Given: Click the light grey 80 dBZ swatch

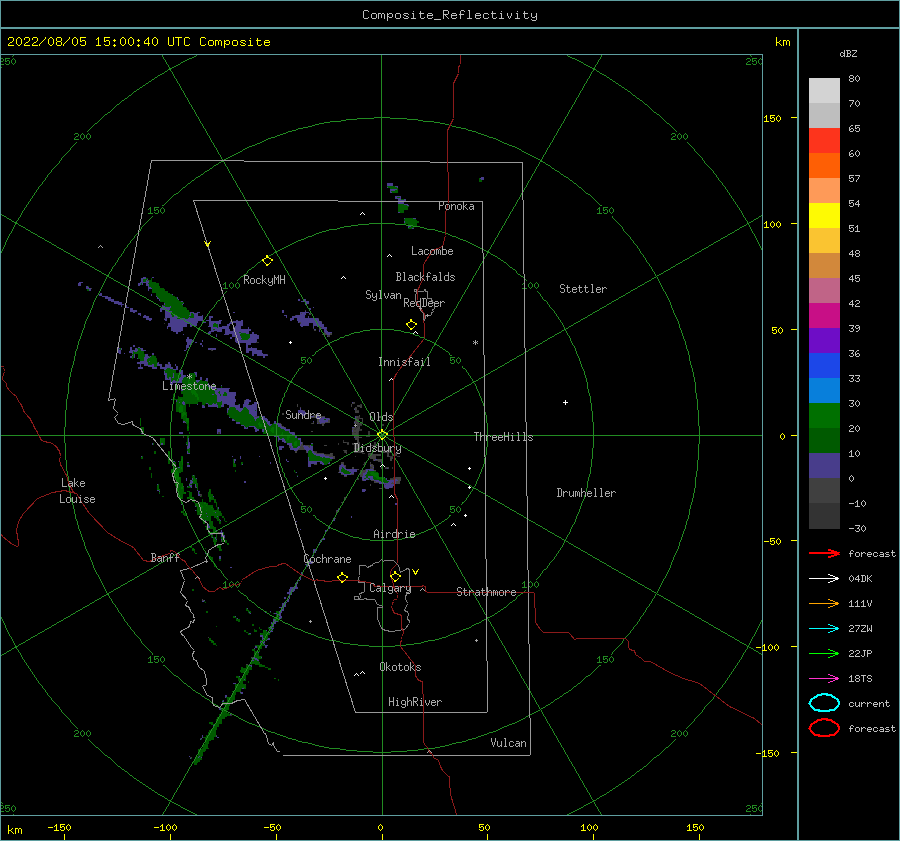Looking at the screenshot, I should pyautogui.click(x=824, y=91).
